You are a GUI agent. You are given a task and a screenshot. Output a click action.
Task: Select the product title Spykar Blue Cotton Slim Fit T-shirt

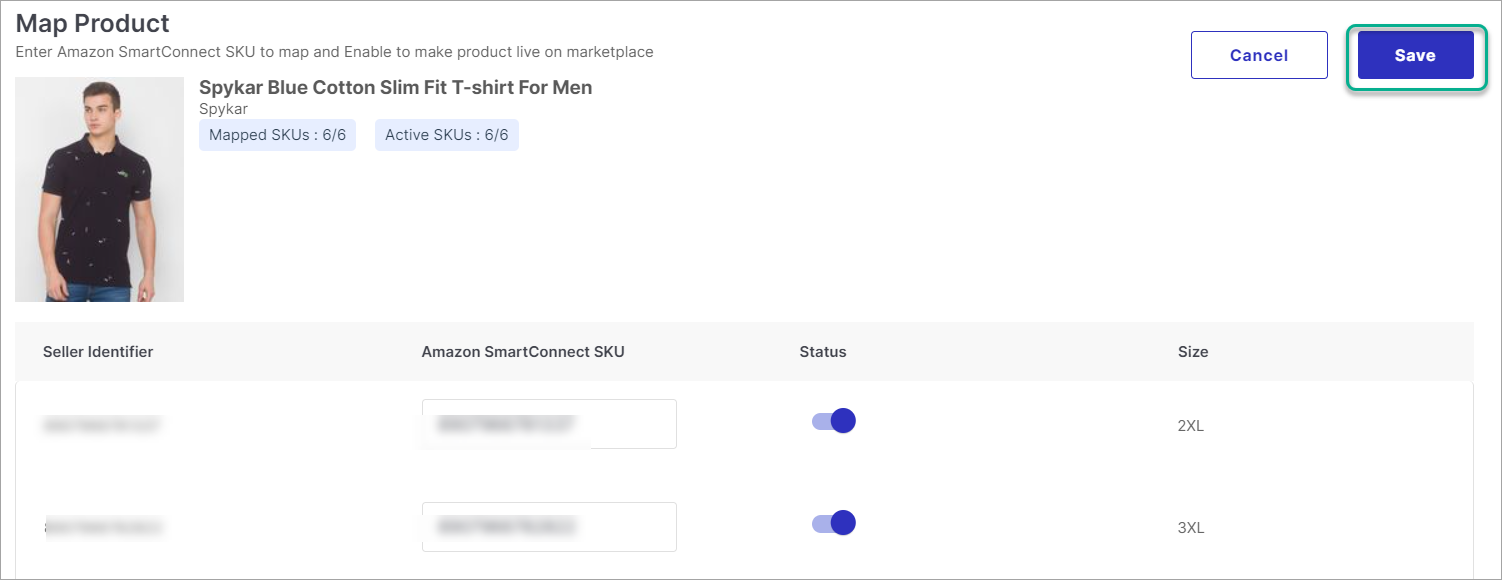point(396,87)
